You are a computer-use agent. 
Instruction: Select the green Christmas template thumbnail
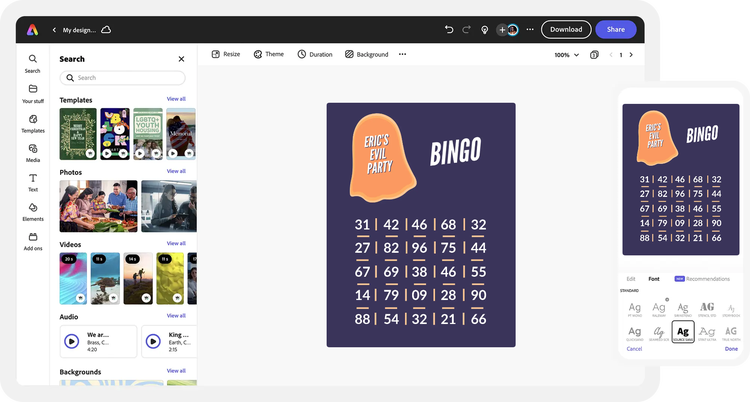(x=78, y=134)
